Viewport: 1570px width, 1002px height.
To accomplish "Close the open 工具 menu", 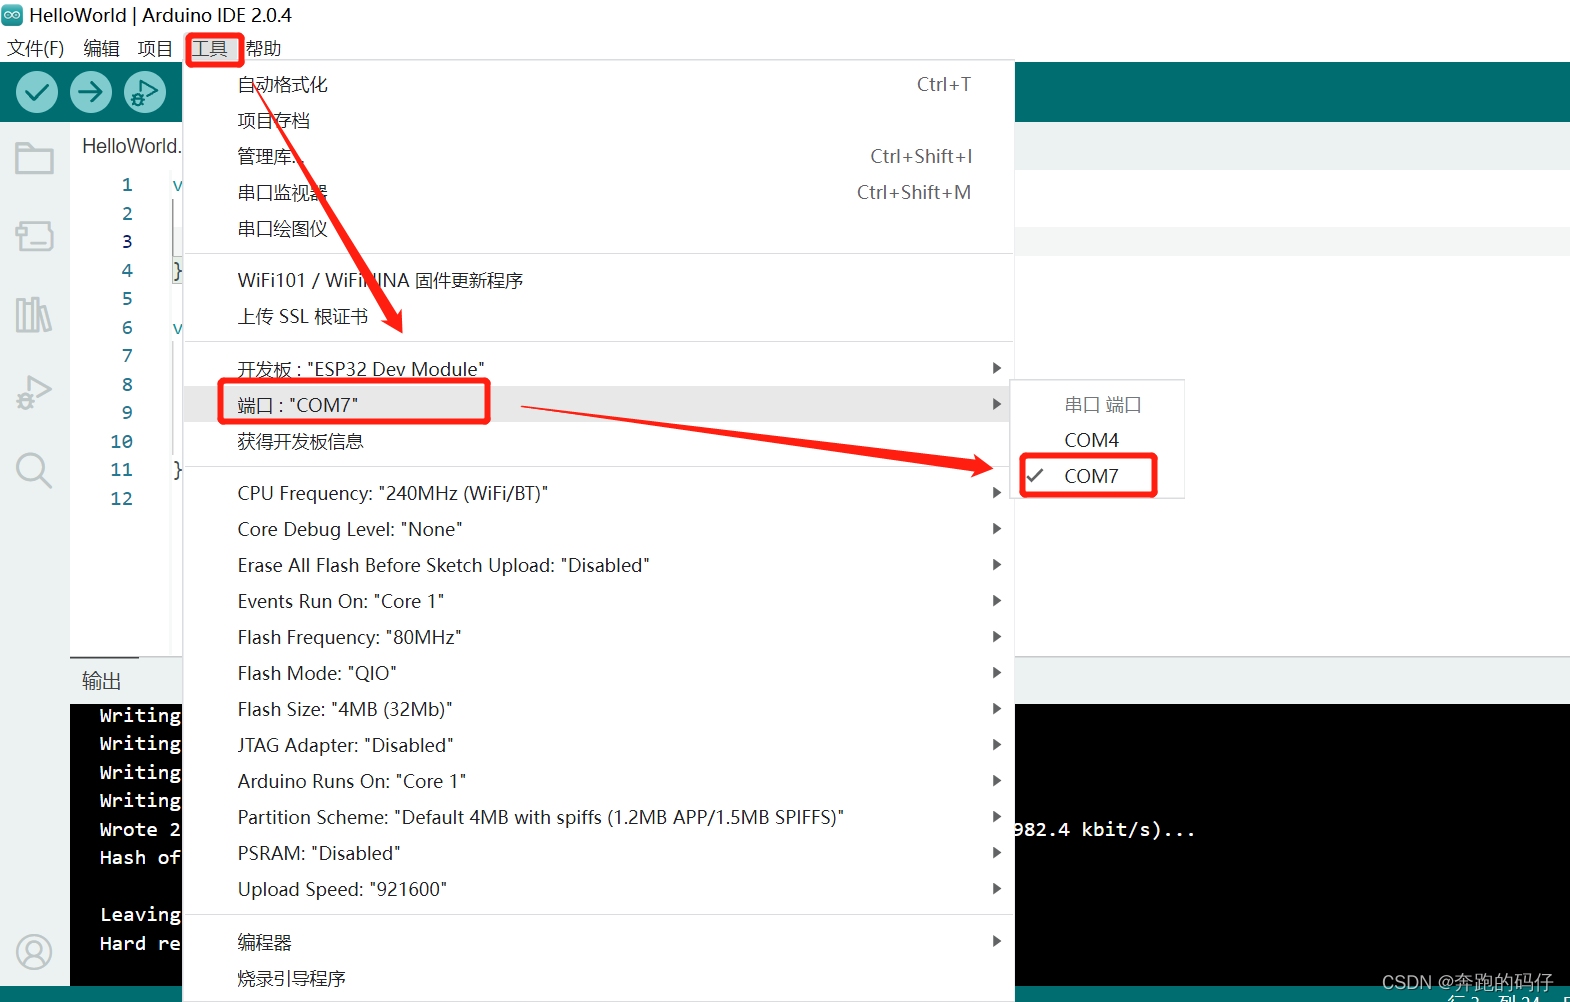I will [x=210, y=48].
